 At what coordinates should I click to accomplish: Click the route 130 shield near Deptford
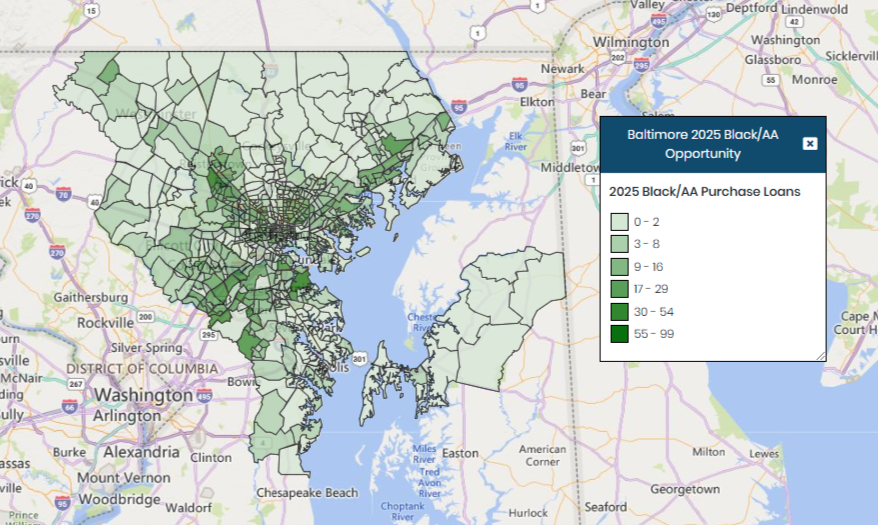pyautogui.click(x=713, y=14)
